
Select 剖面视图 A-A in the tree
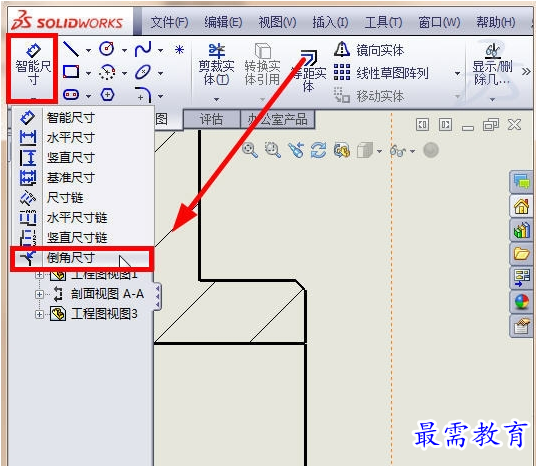(x=107, y=294)
